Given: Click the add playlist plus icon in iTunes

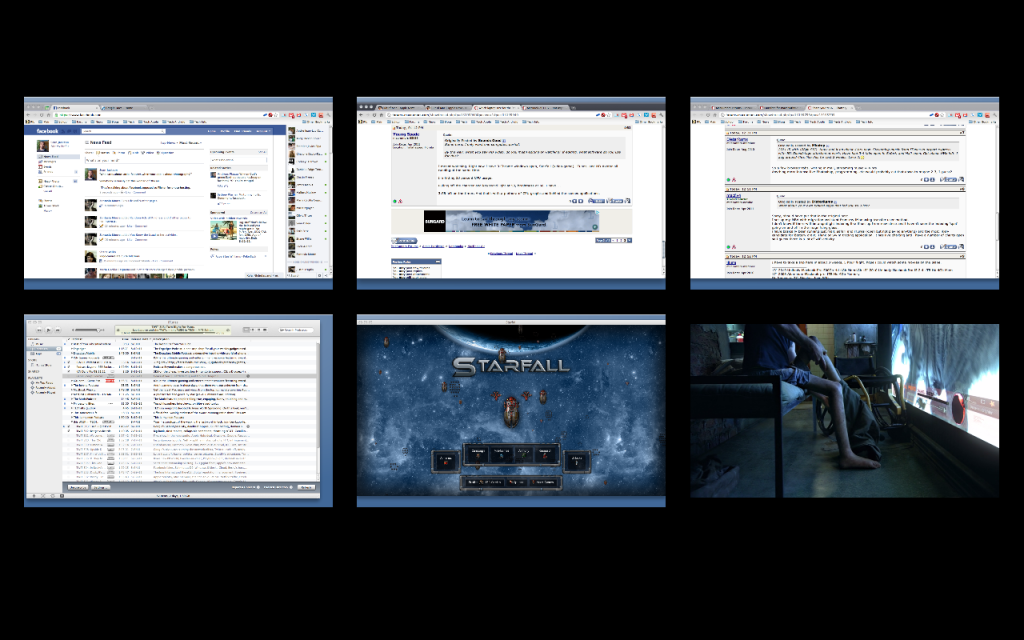Looking at the screenshot, I should click(x=34, y=496).
